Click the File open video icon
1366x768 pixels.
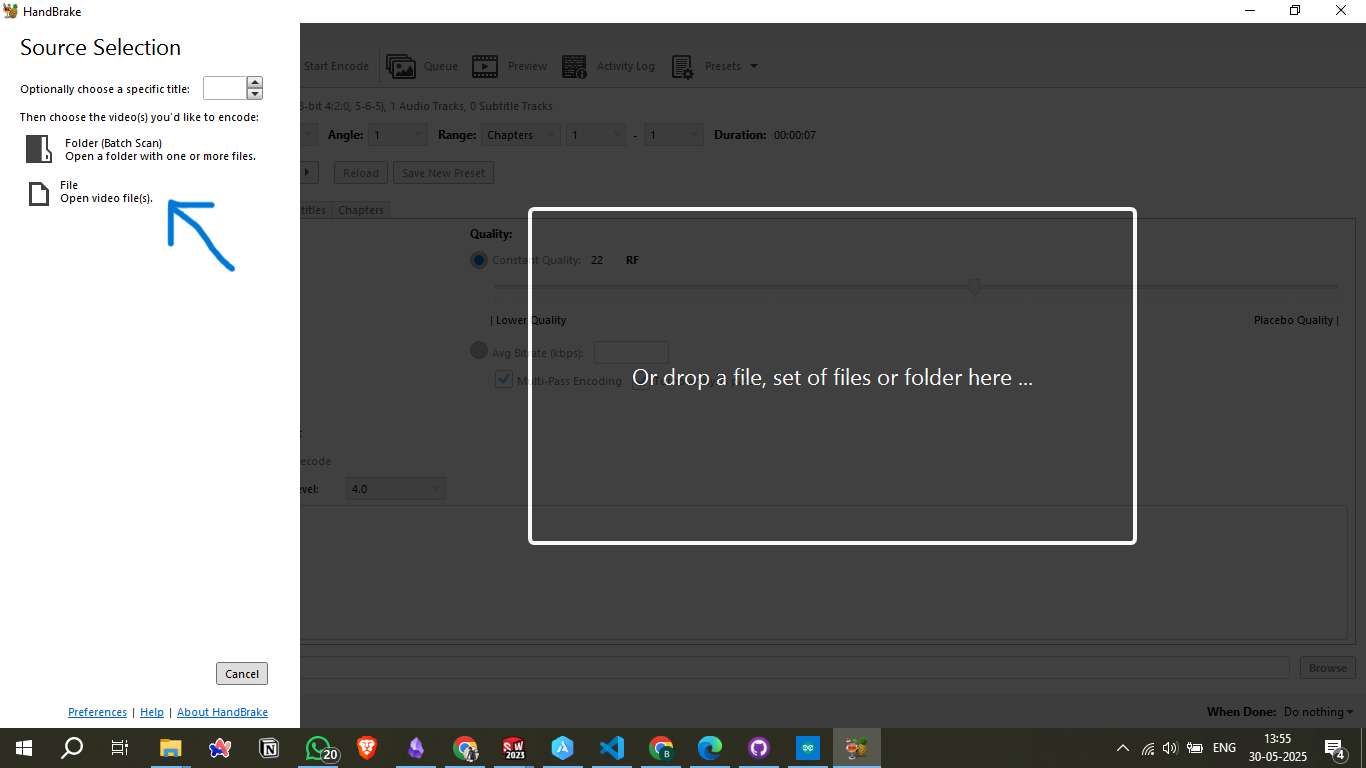(x=38, y=193)
